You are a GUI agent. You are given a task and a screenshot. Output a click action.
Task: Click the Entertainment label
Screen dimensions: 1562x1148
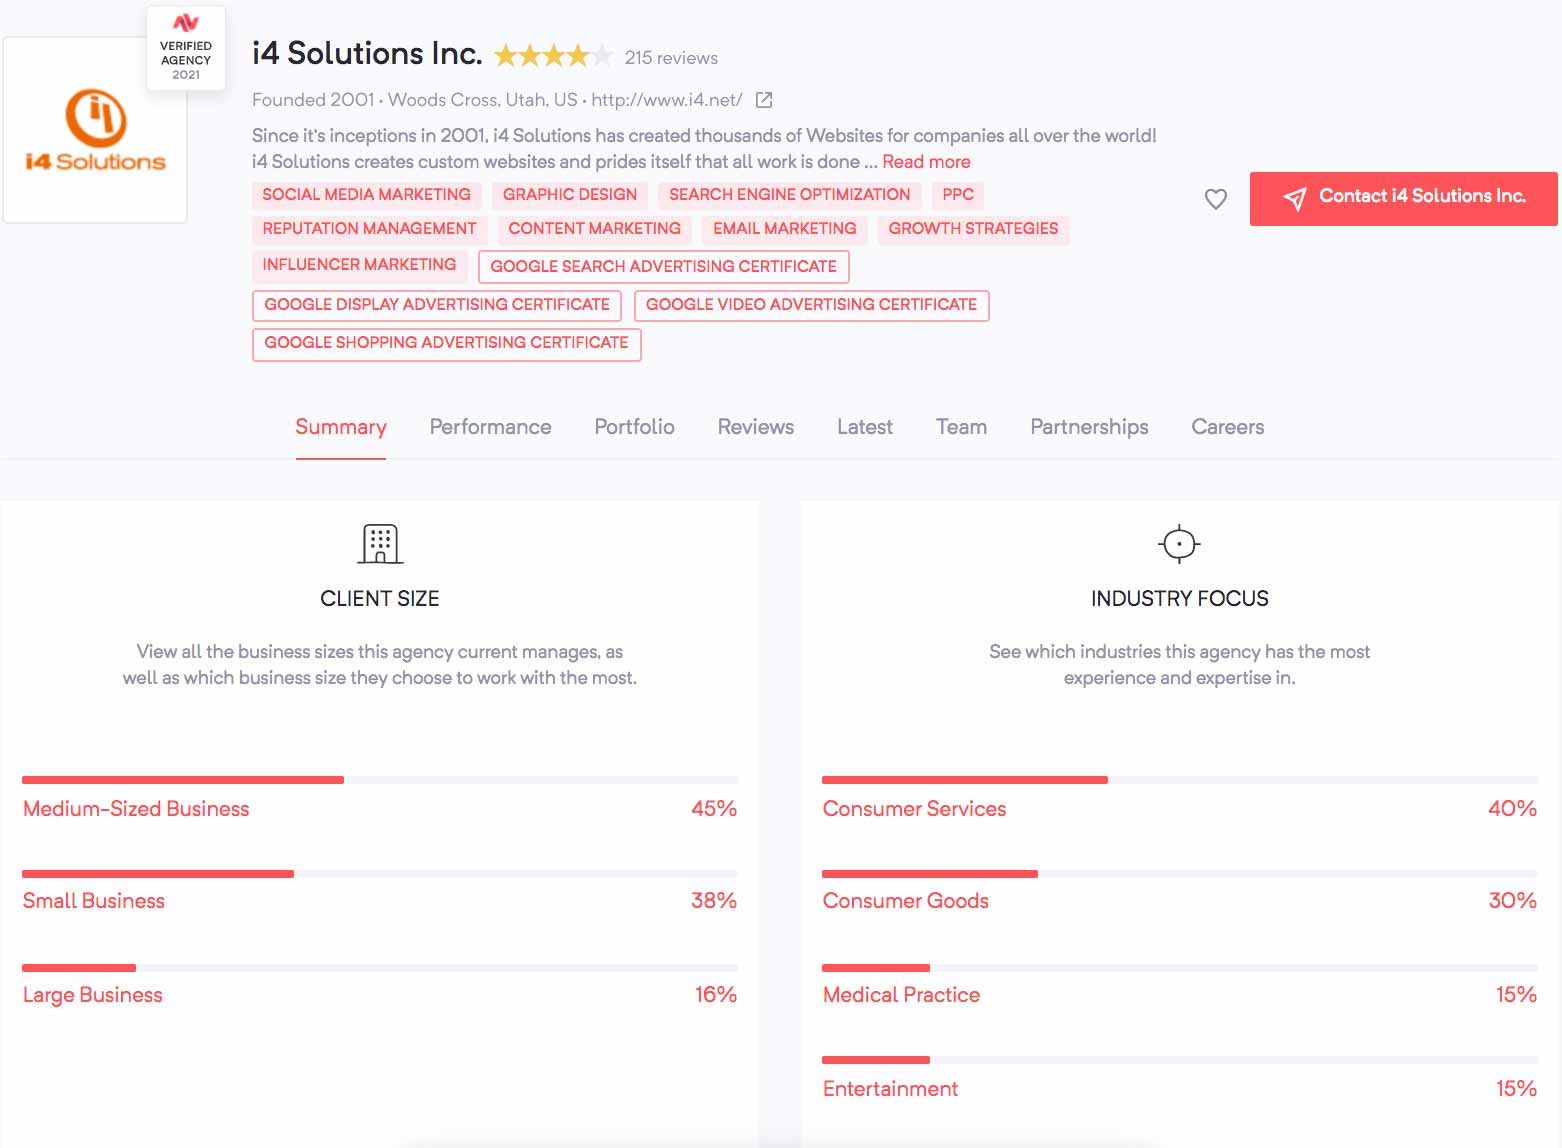point(890,1089)
